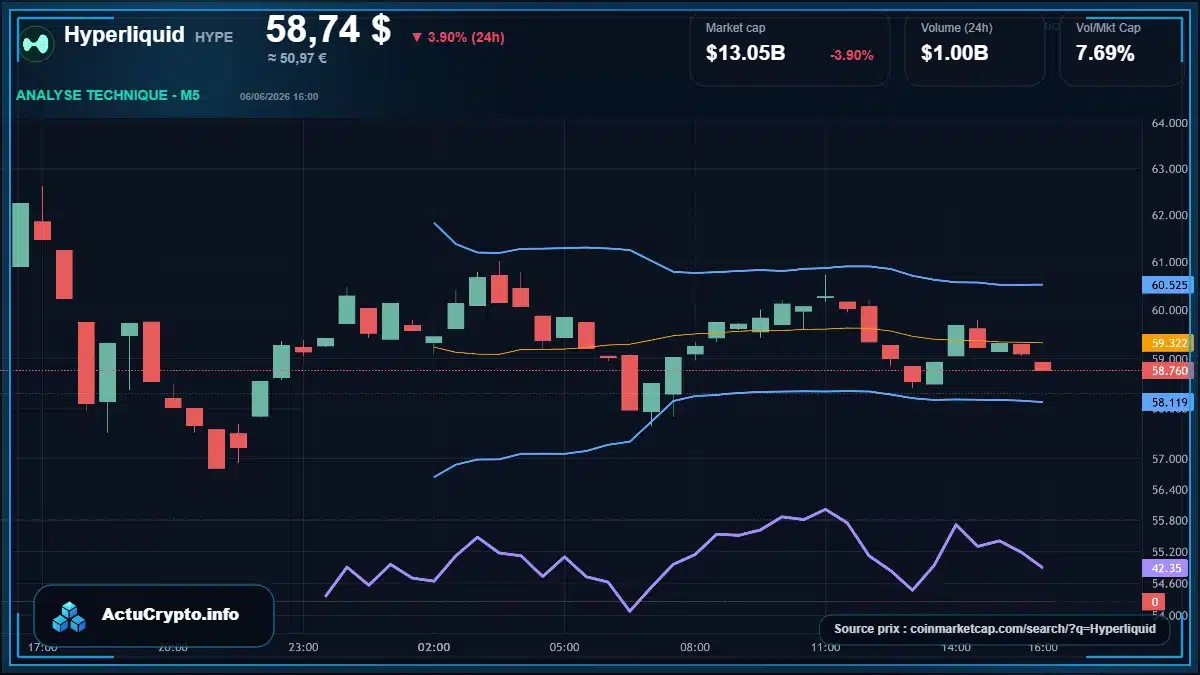The width and height of the screenshot is (1200, 675).
Task: Open the coinmarketcap.com source link
Action: [x=994, y=629]
